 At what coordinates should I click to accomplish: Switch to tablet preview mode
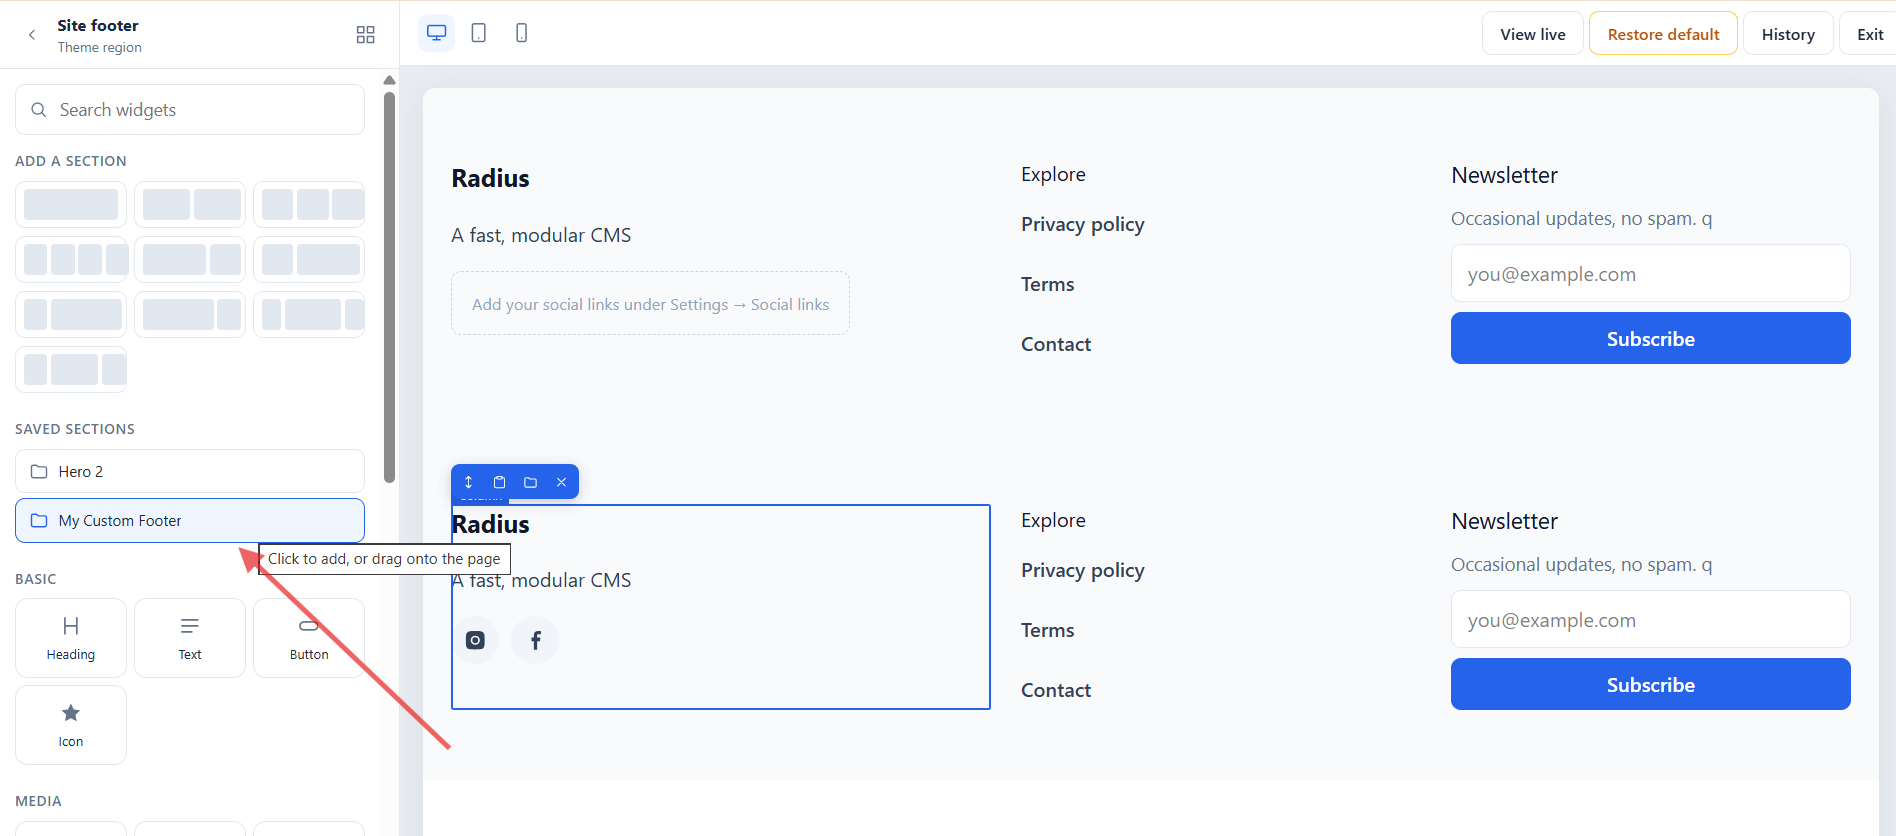[x=479, y=33]
